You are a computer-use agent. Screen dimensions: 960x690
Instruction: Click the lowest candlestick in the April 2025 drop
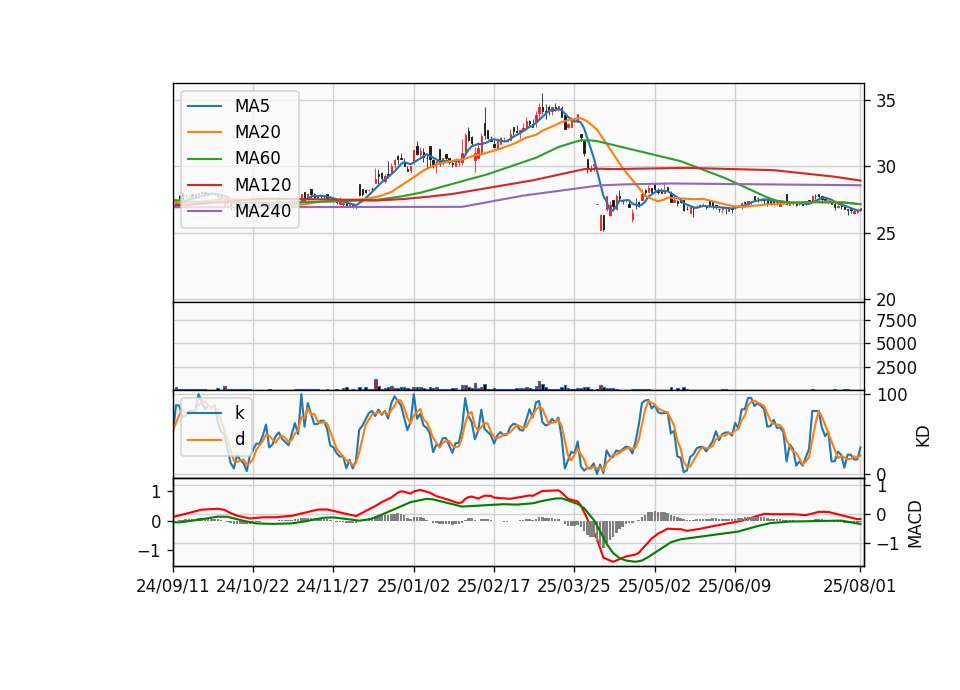coord(602,223)
